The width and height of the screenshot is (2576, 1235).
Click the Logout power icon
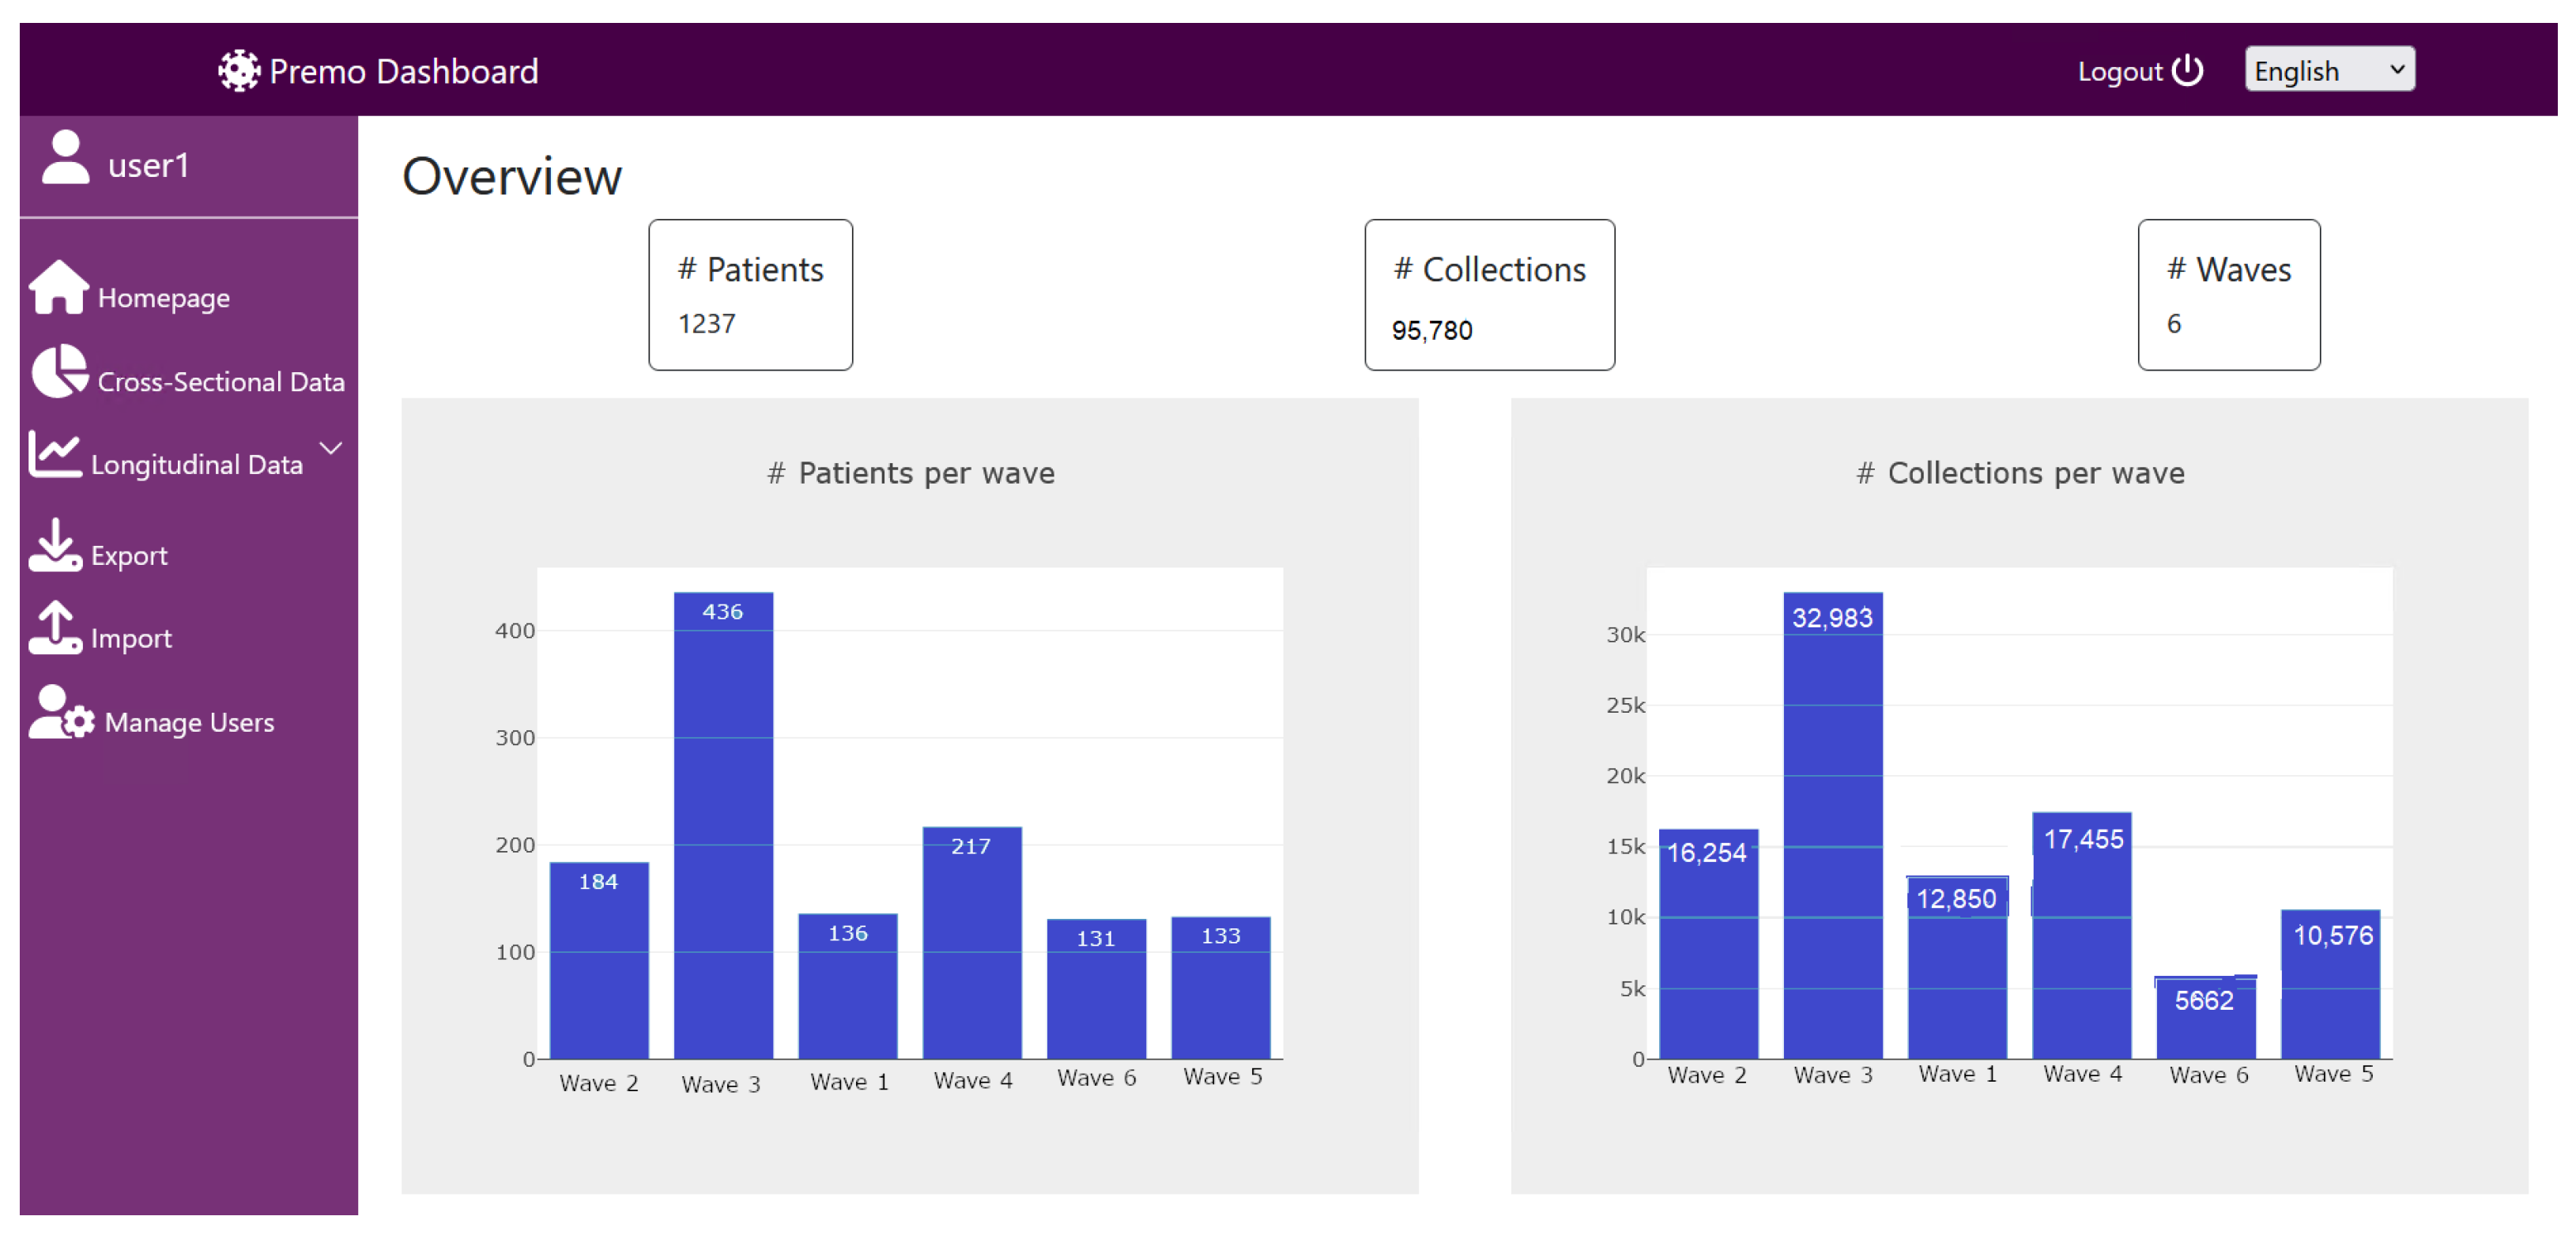2188,70
